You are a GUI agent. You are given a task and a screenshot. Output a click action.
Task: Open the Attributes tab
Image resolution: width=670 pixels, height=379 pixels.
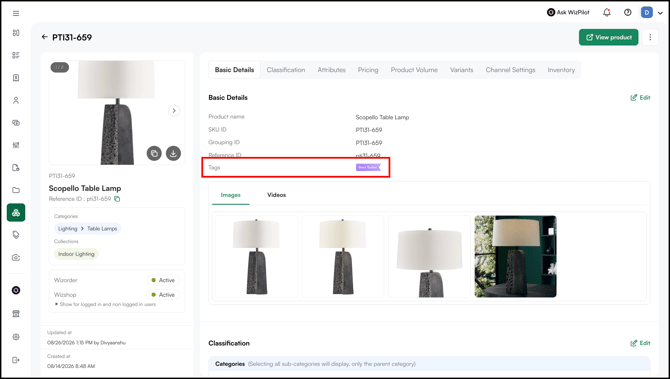(x=331, y=70)
